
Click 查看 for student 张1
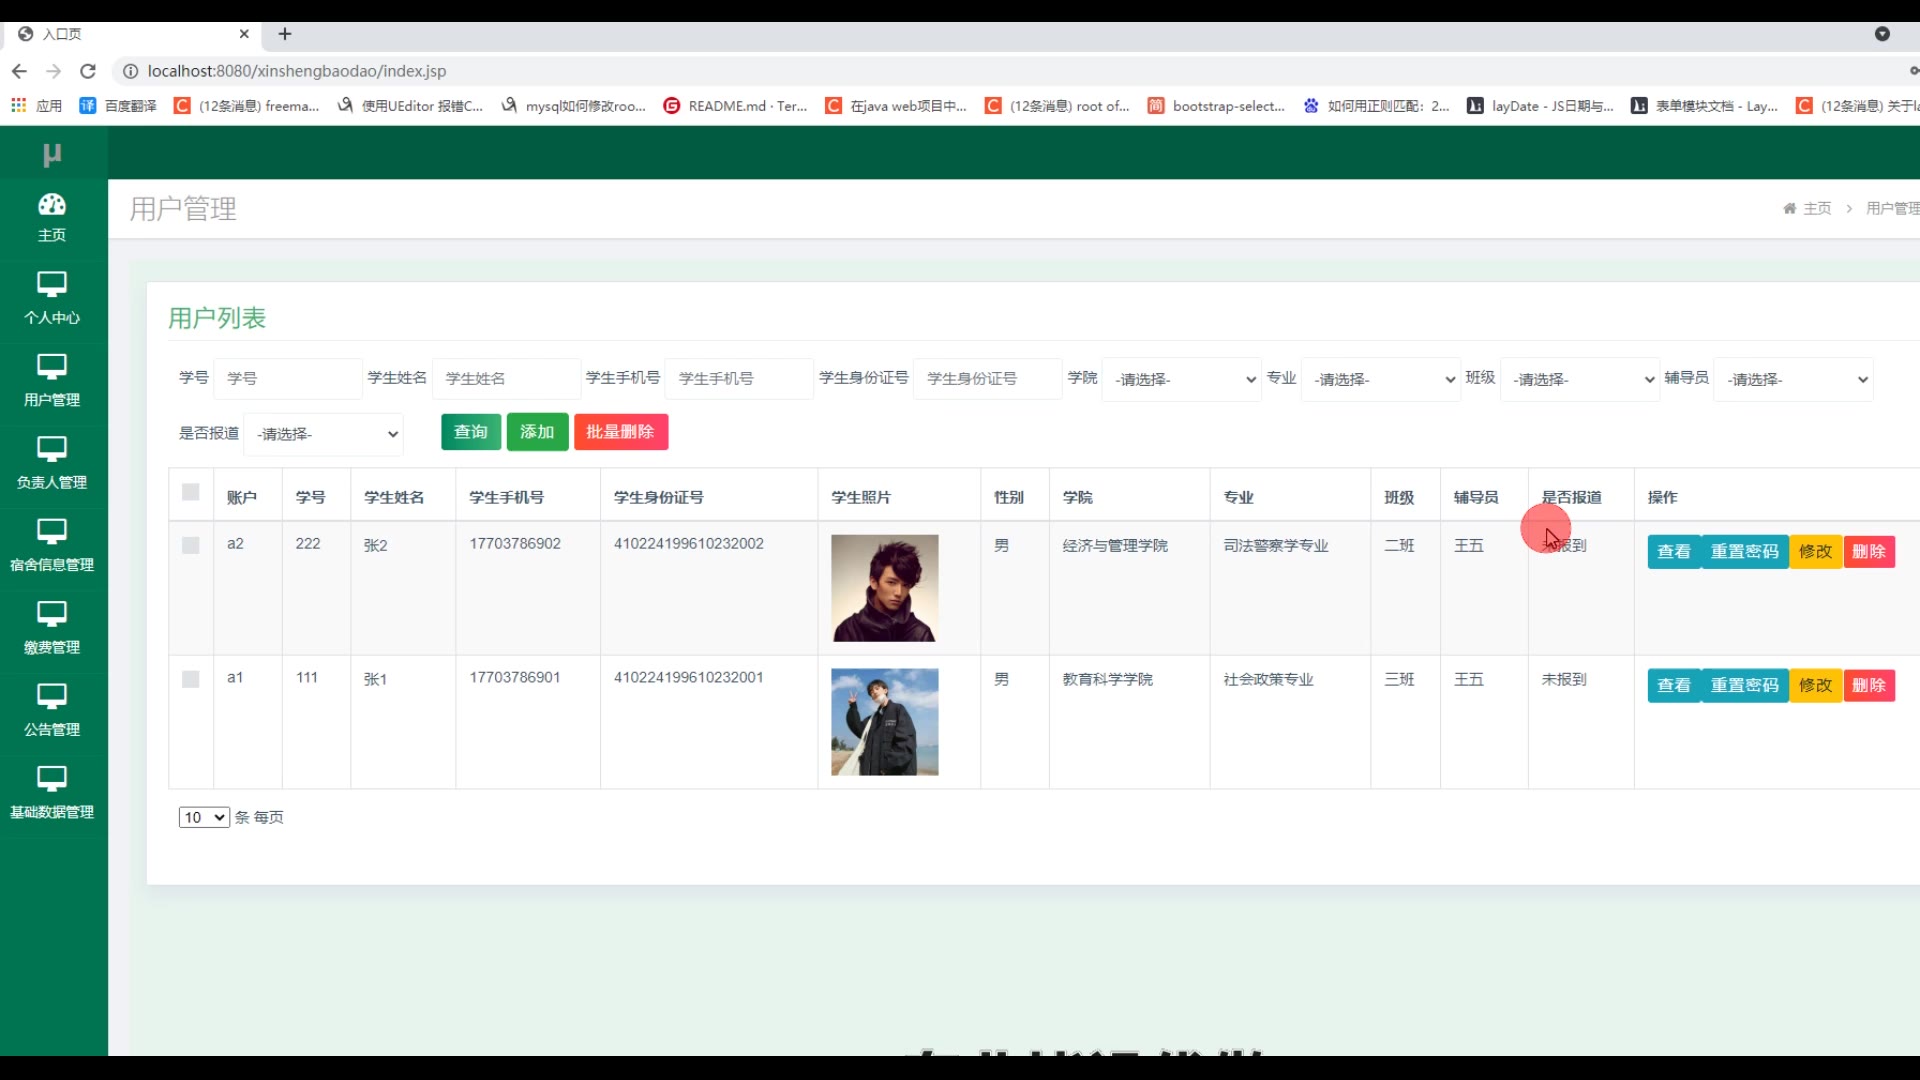[x=1674, y=686]
